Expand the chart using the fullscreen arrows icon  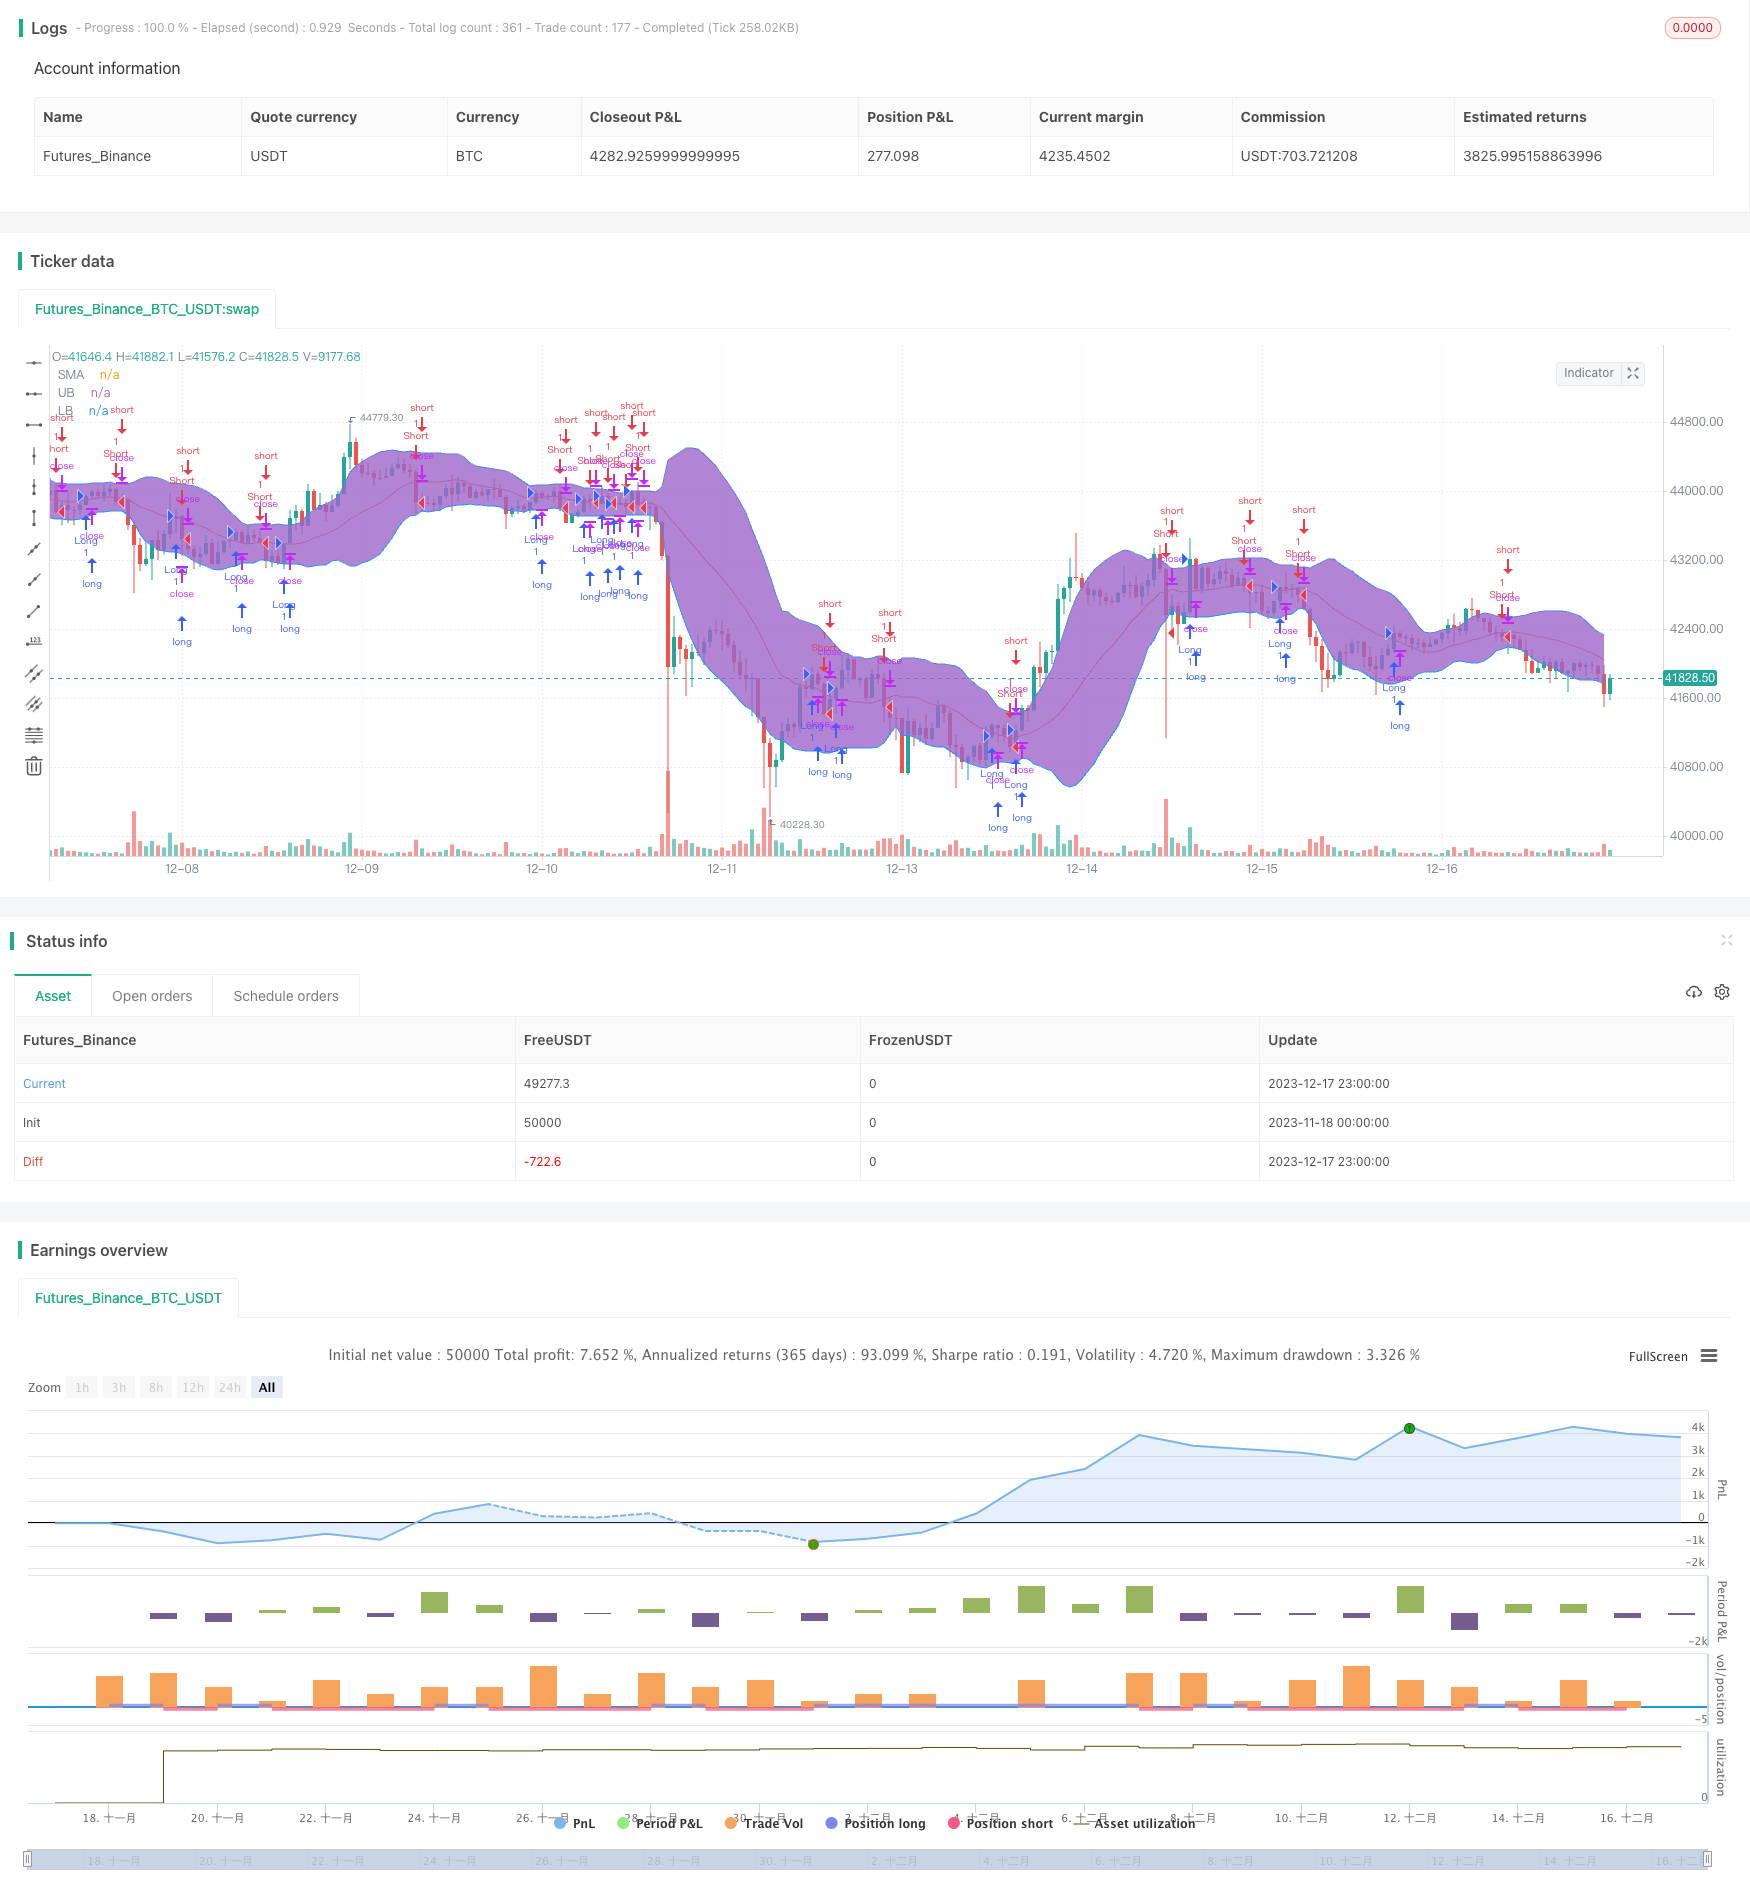(1633, 373)
